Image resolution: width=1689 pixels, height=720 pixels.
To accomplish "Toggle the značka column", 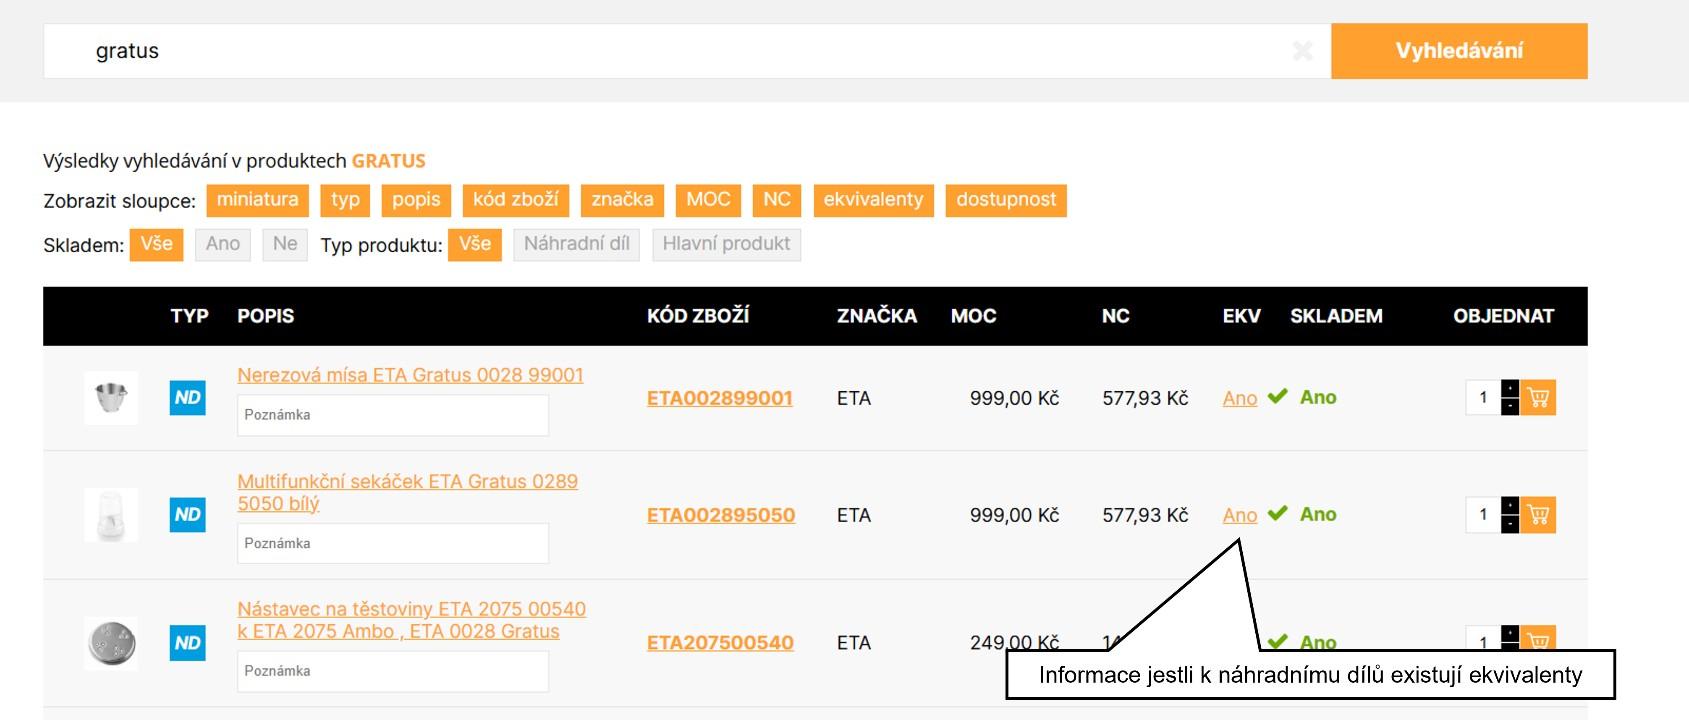I will [x=622, y=200].
